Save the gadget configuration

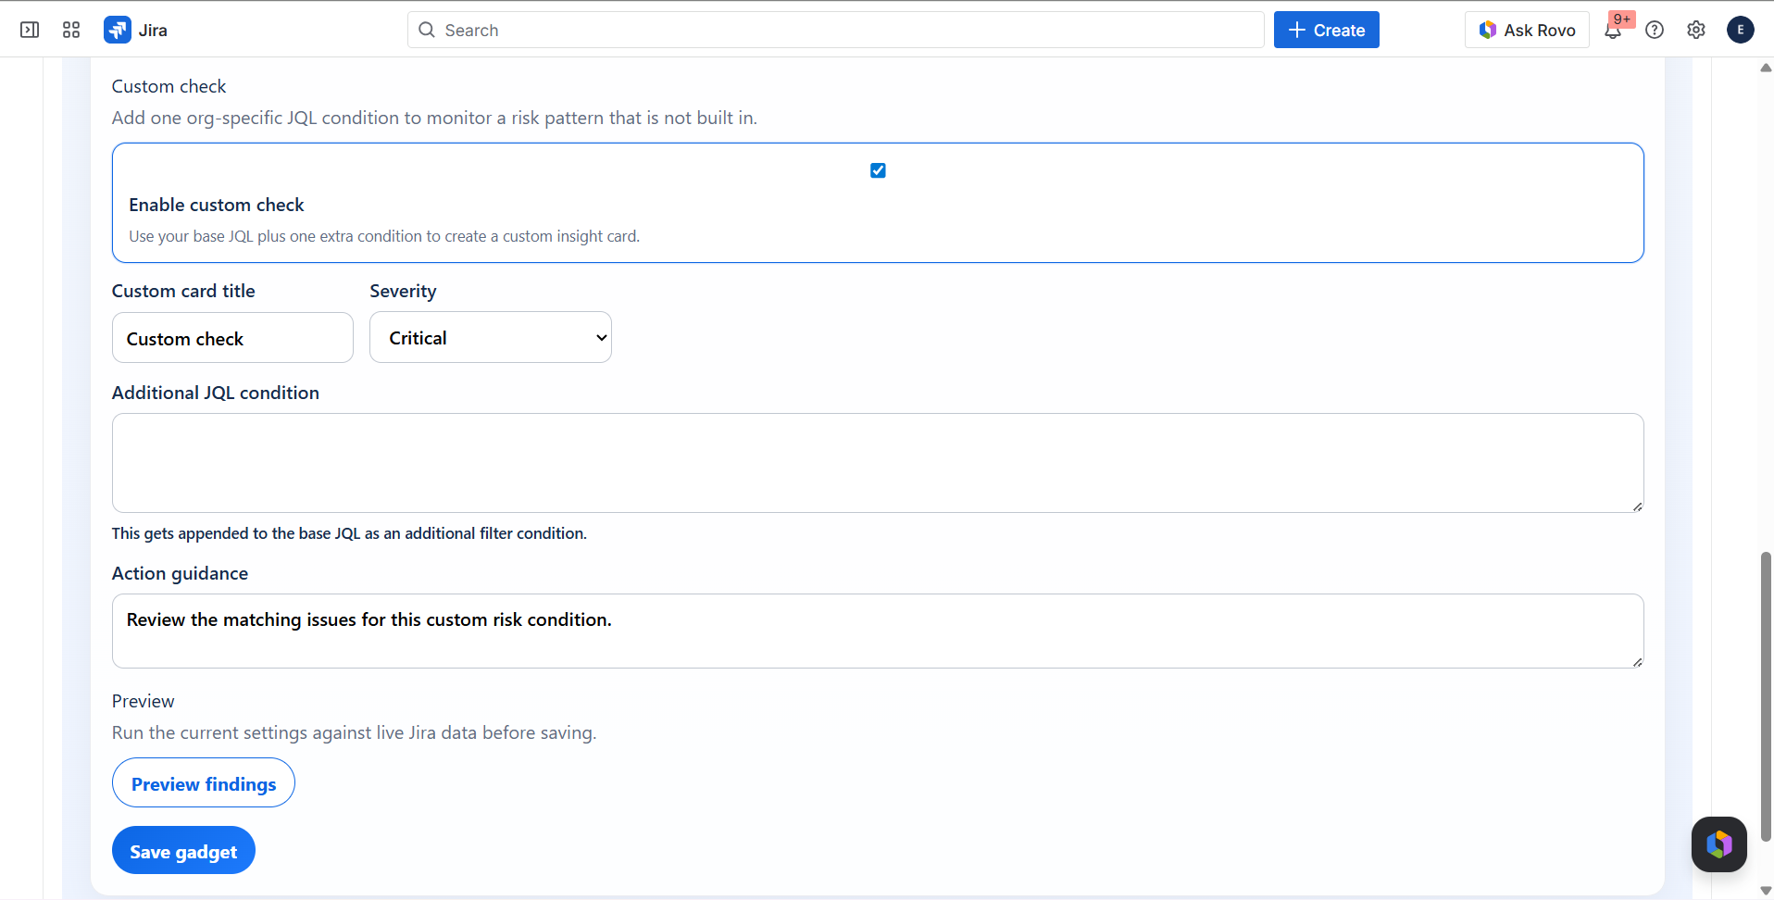[183, 850]
